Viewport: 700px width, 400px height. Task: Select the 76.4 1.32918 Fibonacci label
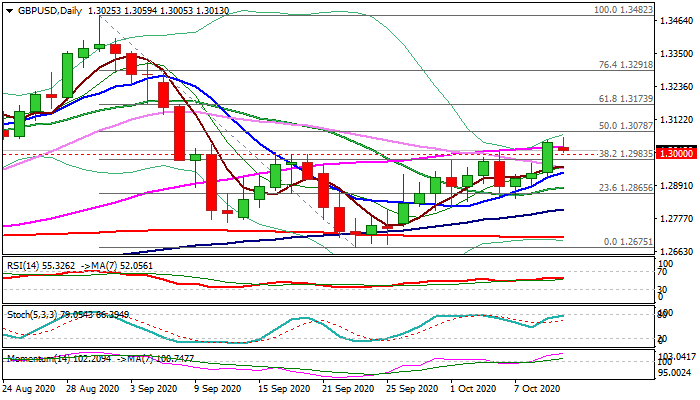(x=626, y=65)
